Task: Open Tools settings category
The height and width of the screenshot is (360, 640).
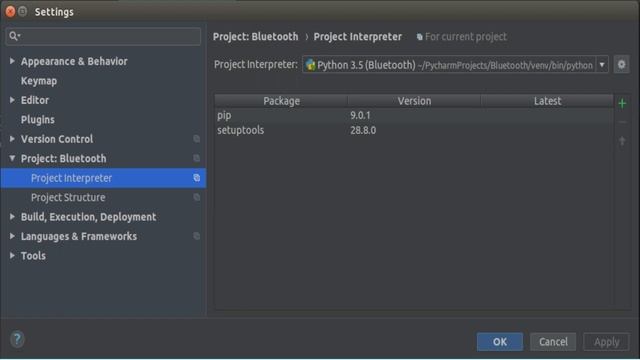Action: (x=33, y=256)
